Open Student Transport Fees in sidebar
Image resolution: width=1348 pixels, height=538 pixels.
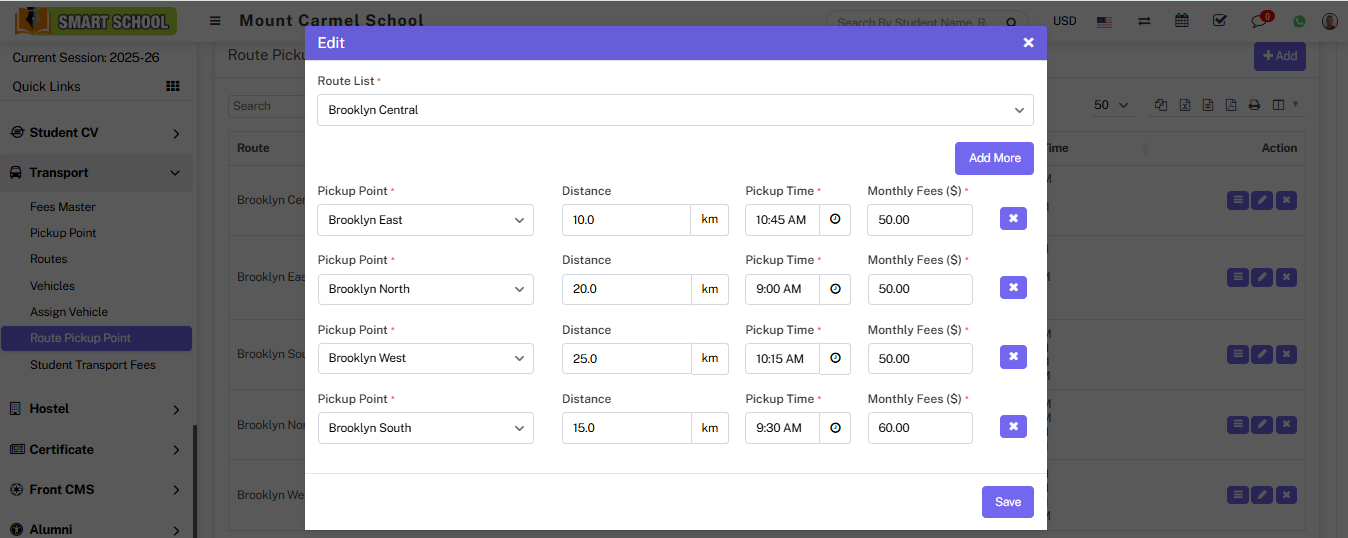tap(93, 365)
